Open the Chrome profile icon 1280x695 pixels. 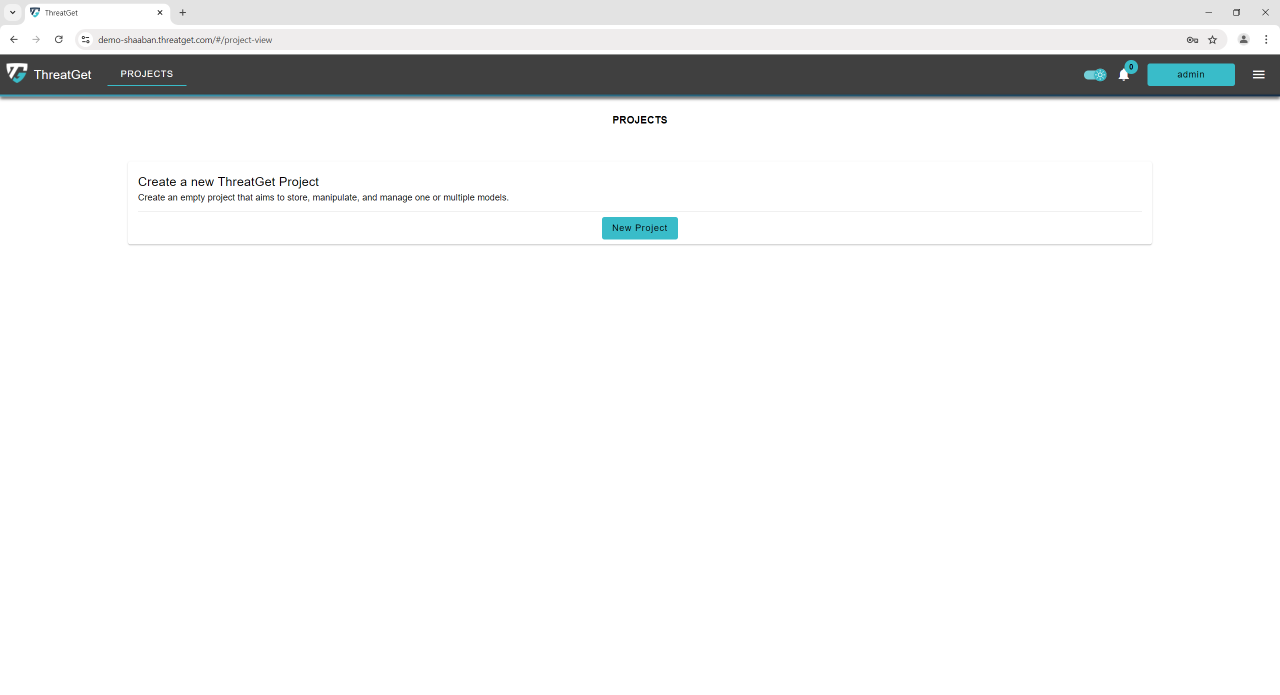[1243, 40]
